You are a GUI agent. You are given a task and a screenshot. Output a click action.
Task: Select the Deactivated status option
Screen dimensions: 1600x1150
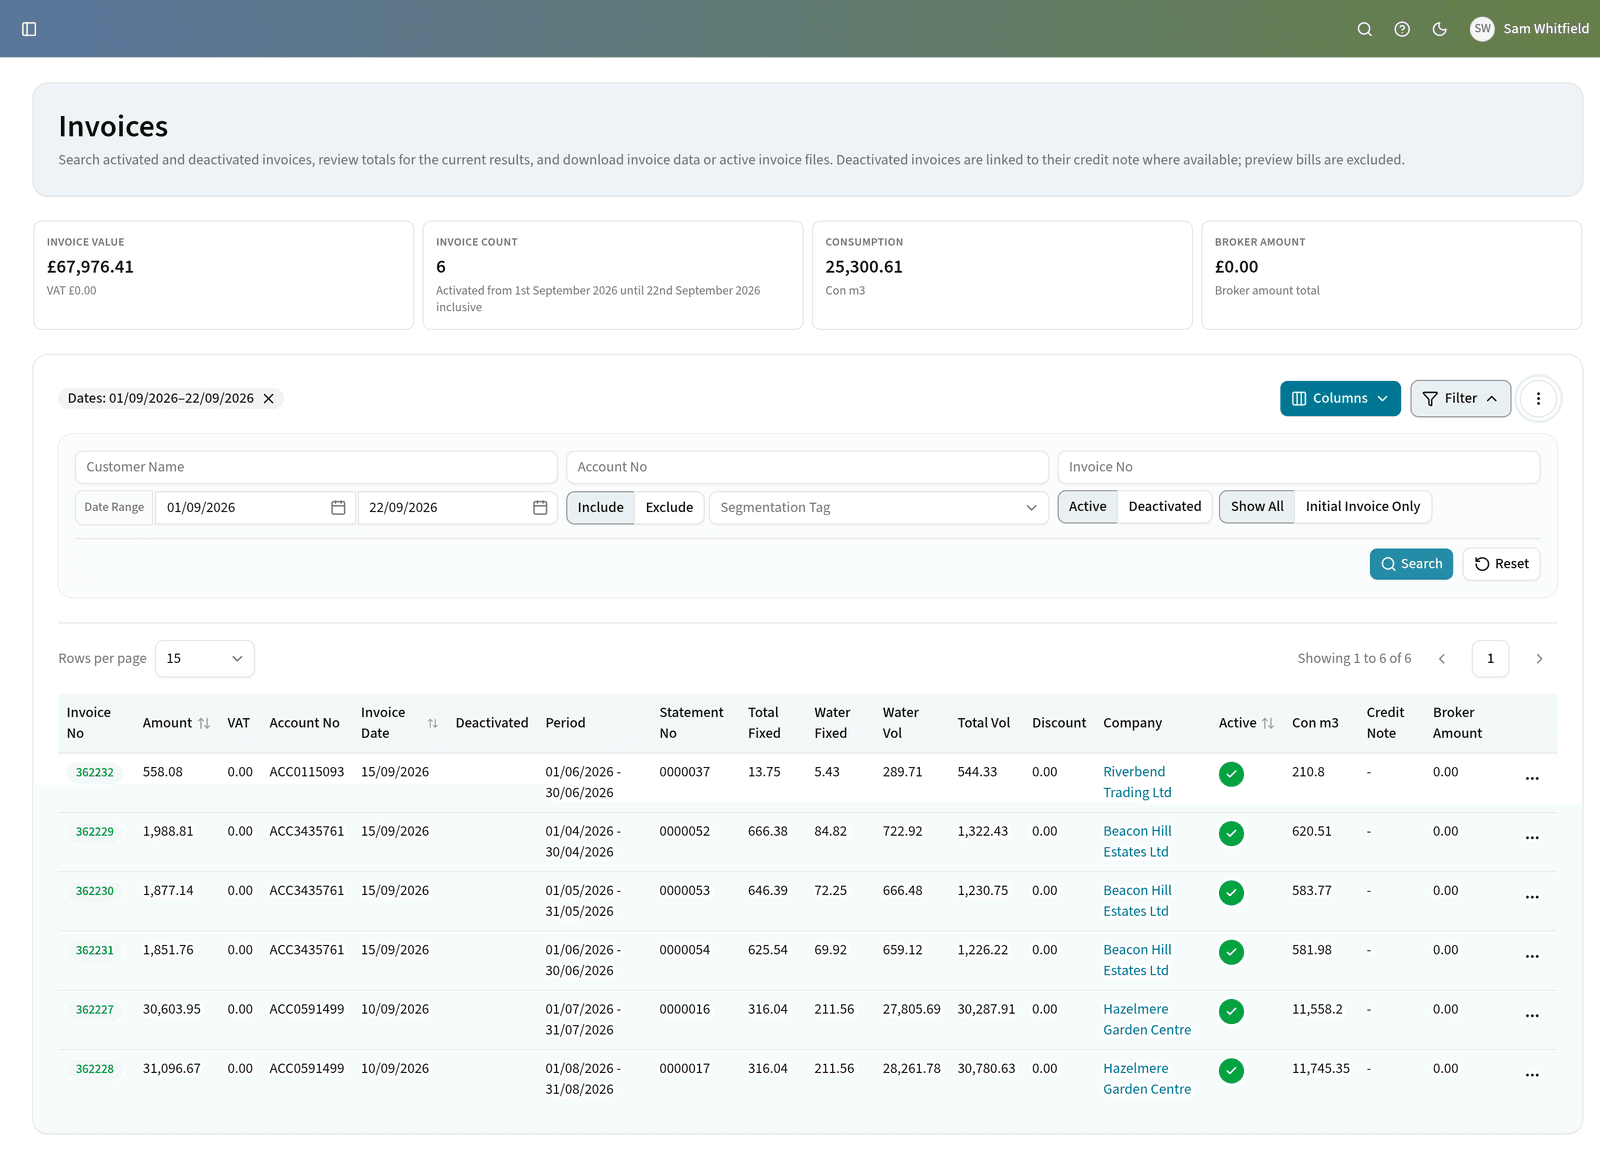(1165, 506)
